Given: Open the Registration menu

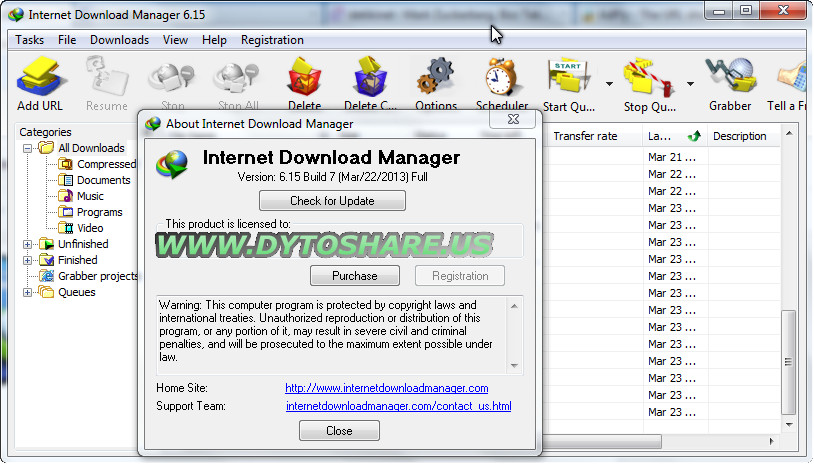Looking at the screenshot, I should tap(272, 40).
